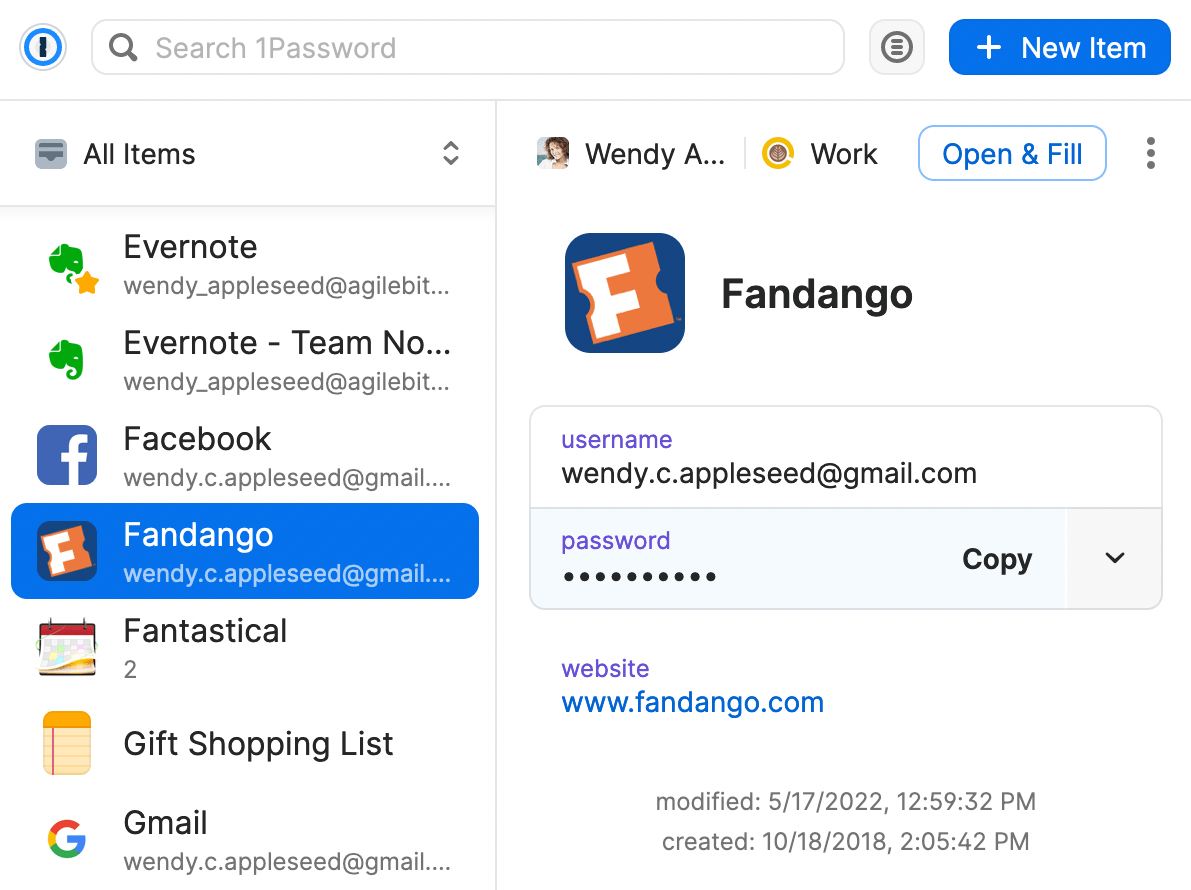Click the modified date text

(x=845, y=801)
